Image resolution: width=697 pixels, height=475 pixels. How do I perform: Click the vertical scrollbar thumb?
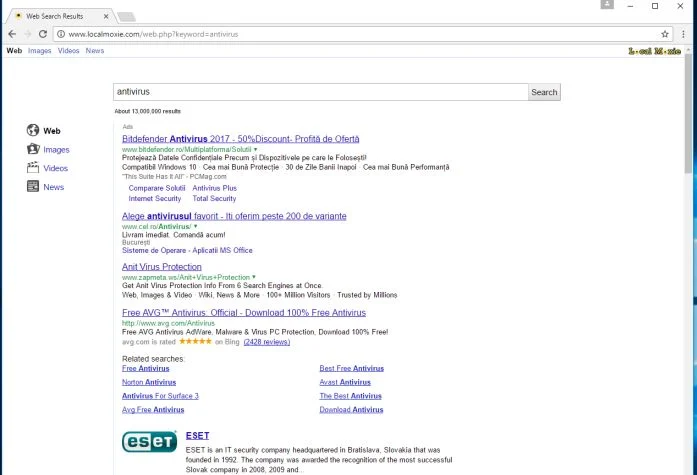(689, 113)
